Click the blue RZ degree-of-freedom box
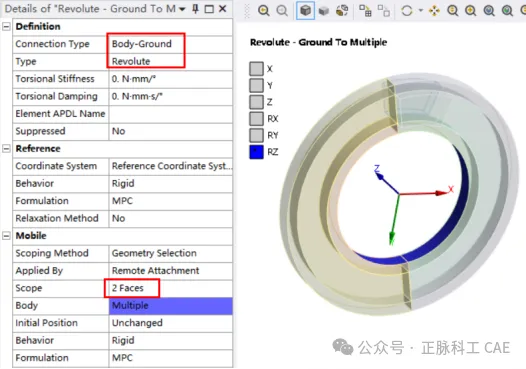This screenshot has width=526, height=369. click(x=256, y=152)
